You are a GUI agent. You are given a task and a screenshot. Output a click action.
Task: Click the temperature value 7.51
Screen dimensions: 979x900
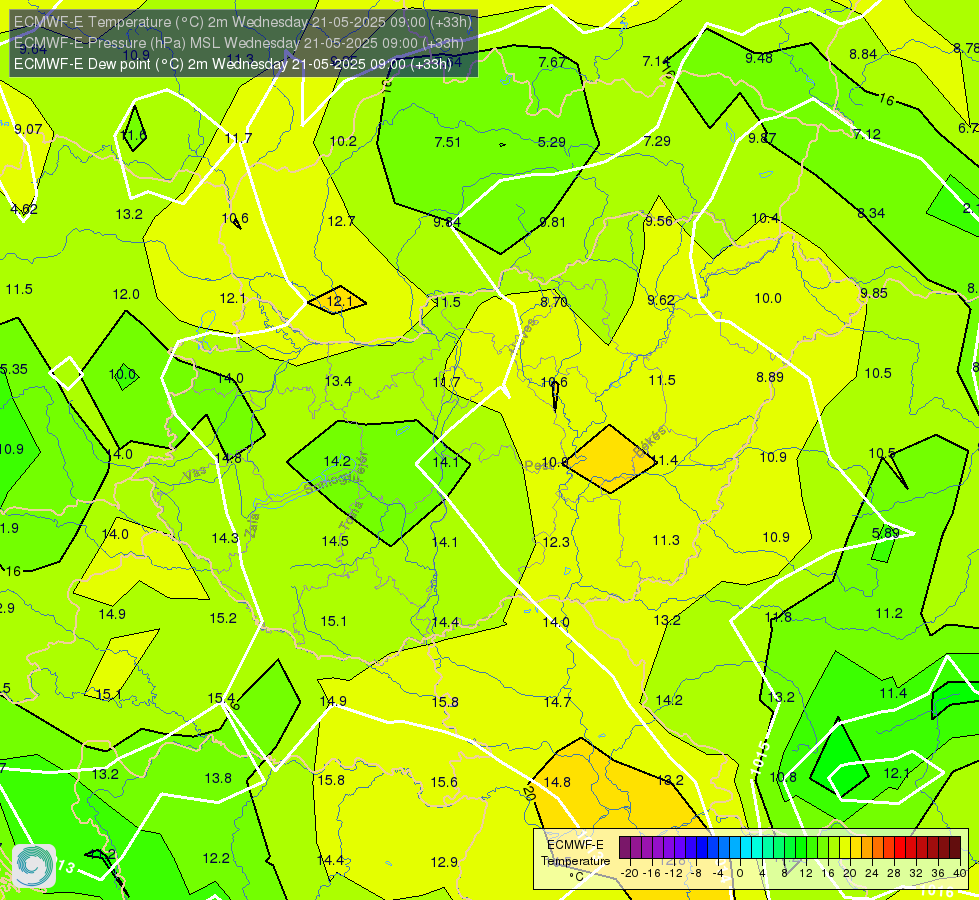(x=448, y=142)
